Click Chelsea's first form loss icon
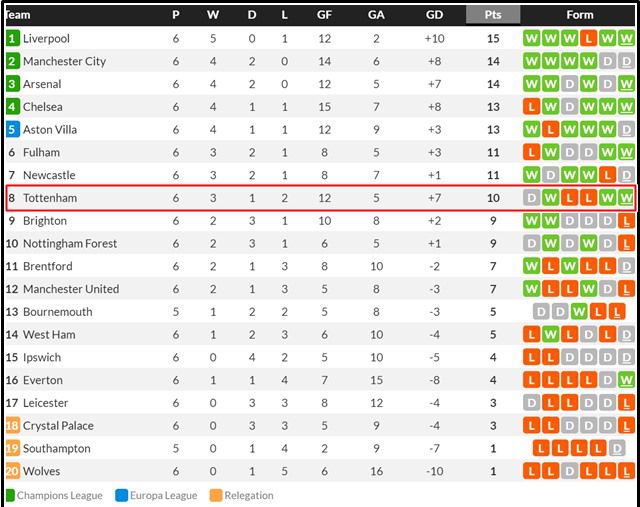The width and height of the screenshot is (640, 507). [x=532, y=107]
